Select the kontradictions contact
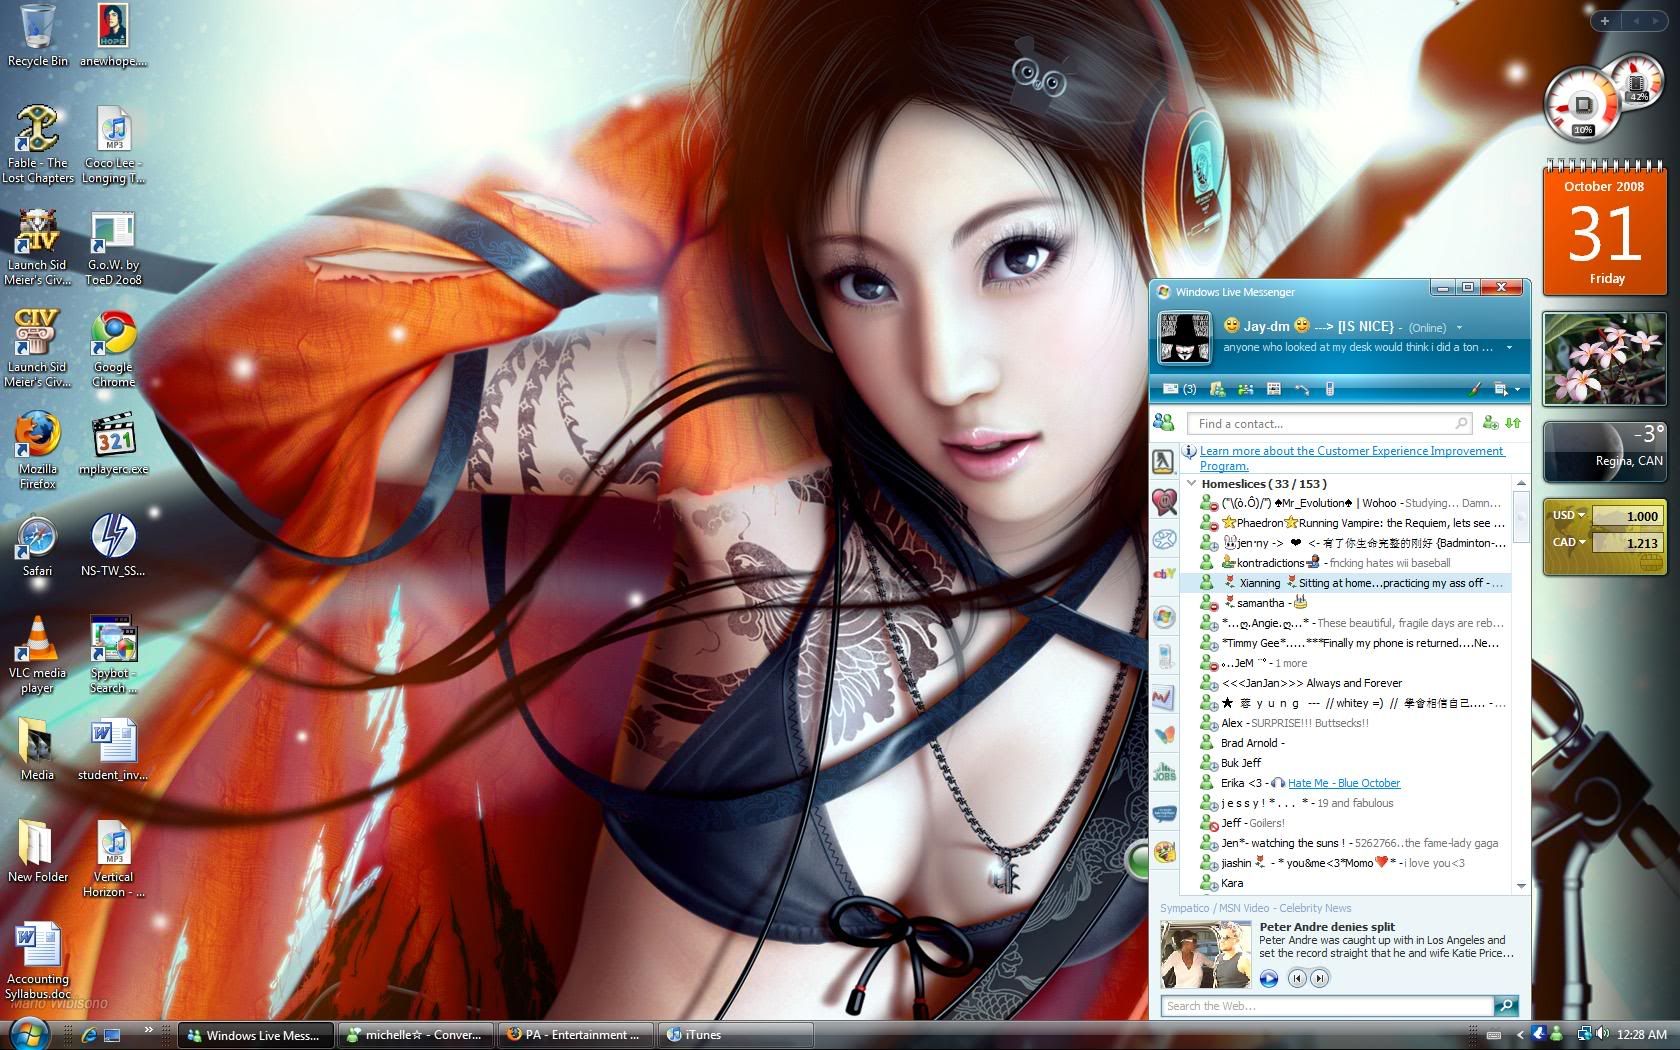The width and height of the screenshot is (1680, 1050). click(x=1346, y=563)
